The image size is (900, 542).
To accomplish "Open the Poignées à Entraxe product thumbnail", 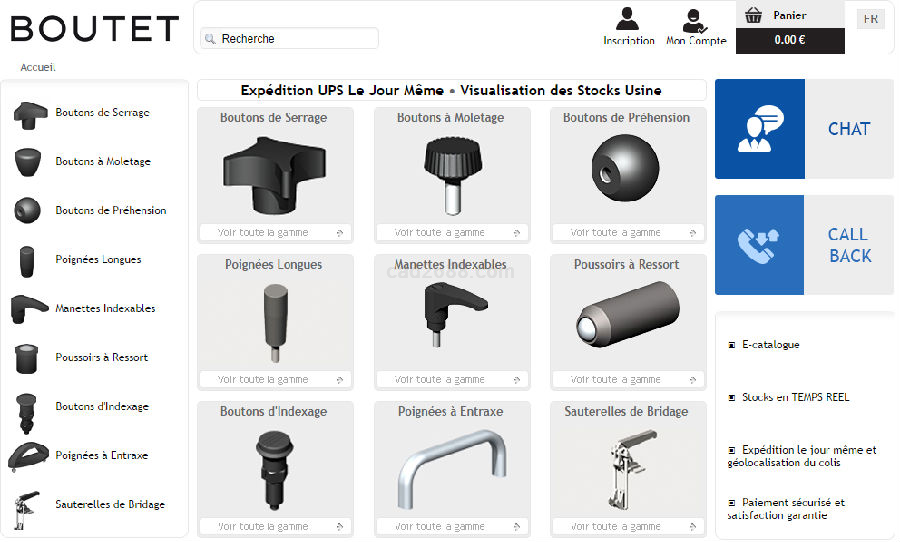I will point(452,467).
